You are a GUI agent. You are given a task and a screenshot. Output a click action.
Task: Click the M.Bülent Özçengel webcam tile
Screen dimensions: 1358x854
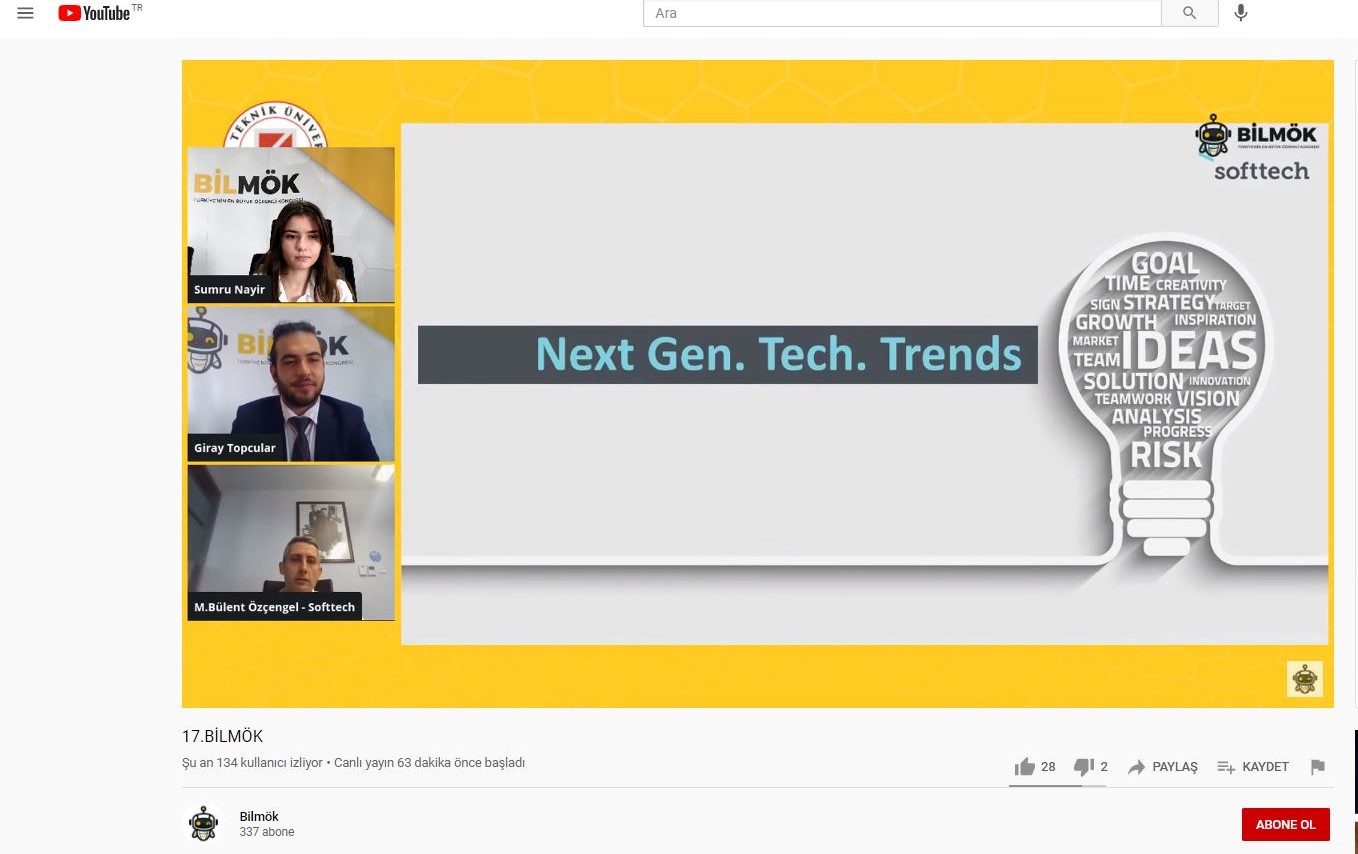(x=291, y=542)
